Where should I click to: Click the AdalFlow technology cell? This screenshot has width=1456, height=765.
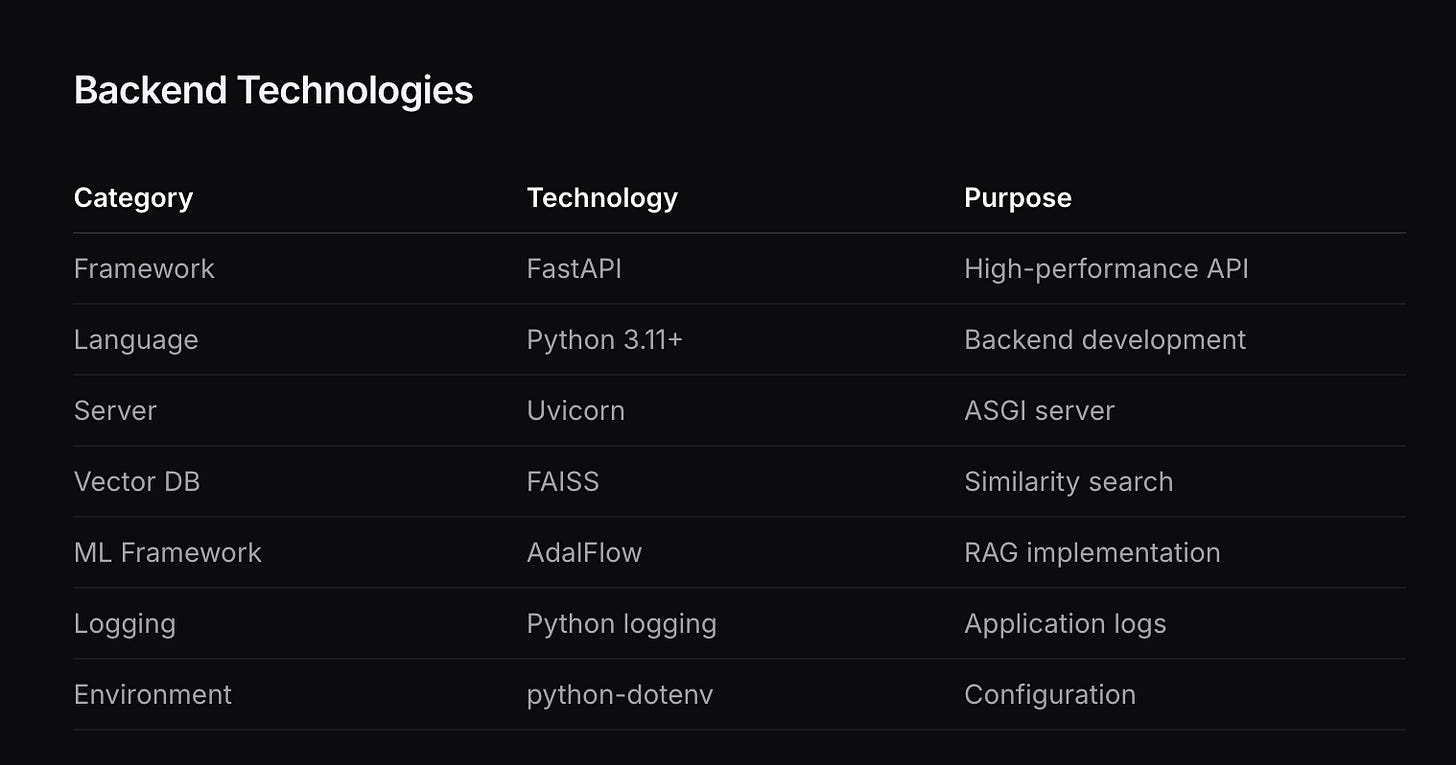point(584,553)
